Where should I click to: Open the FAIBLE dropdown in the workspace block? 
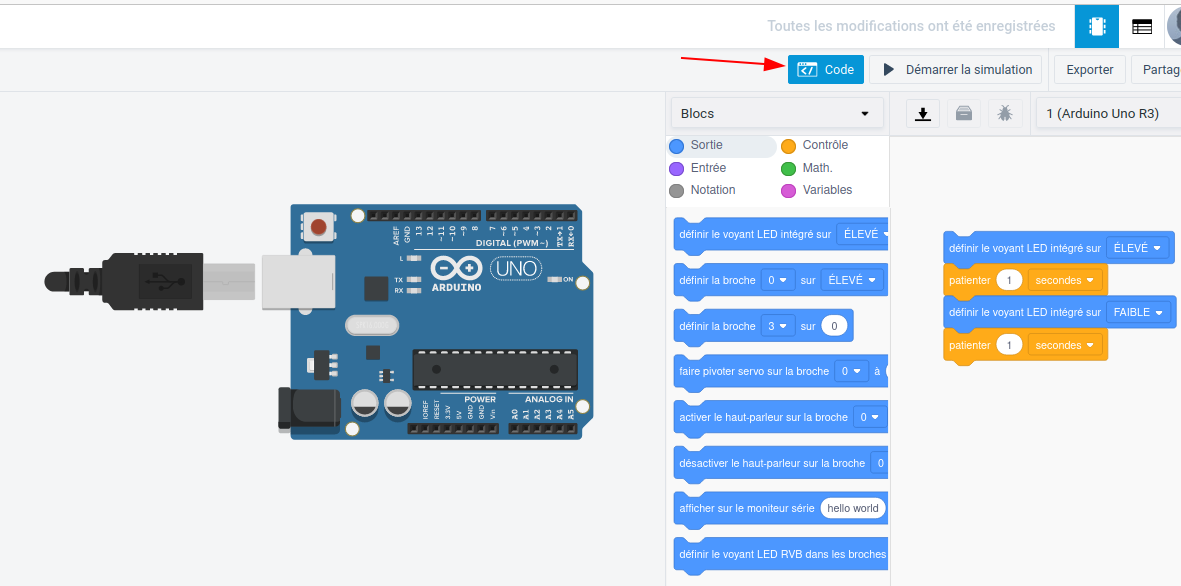(1137, 312)
